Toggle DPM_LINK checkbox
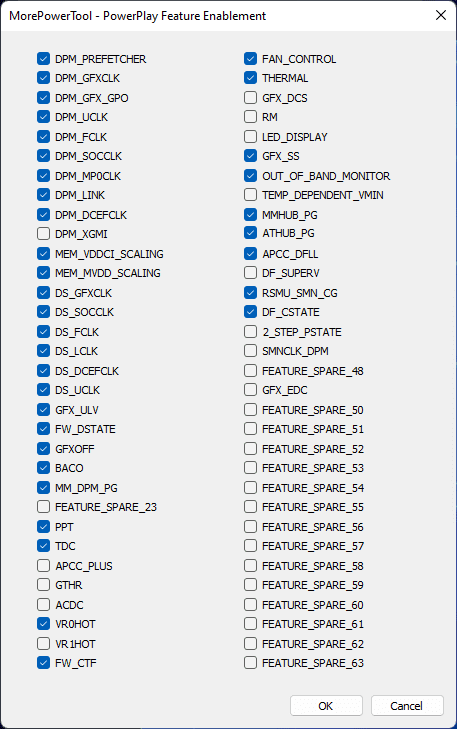Viewport: 457px width, 729px height. 43,195
